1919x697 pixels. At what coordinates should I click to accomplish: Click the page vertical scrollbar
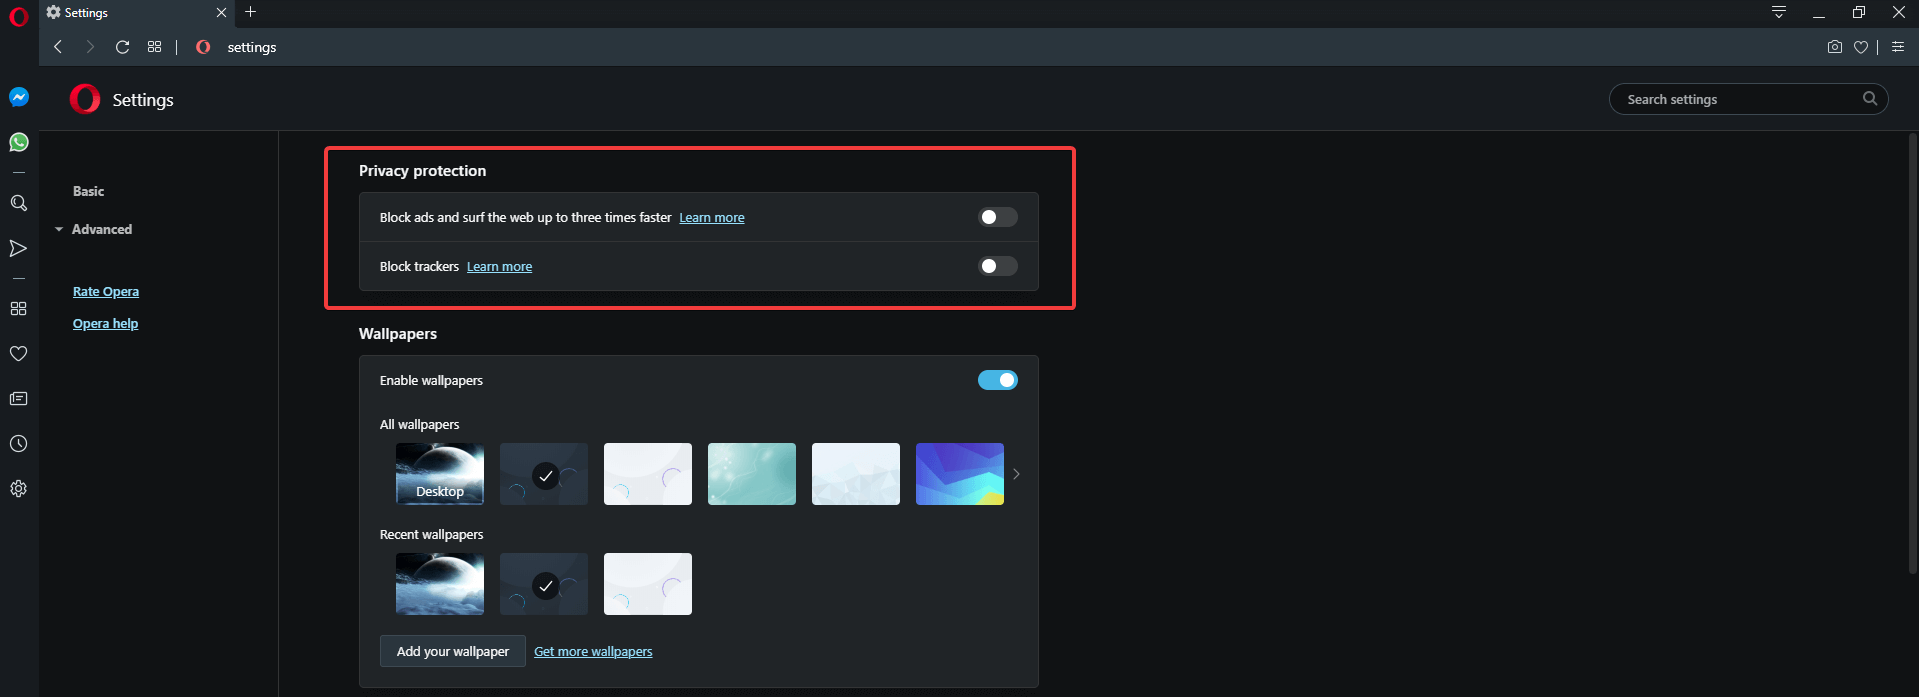pos(1913,353)
